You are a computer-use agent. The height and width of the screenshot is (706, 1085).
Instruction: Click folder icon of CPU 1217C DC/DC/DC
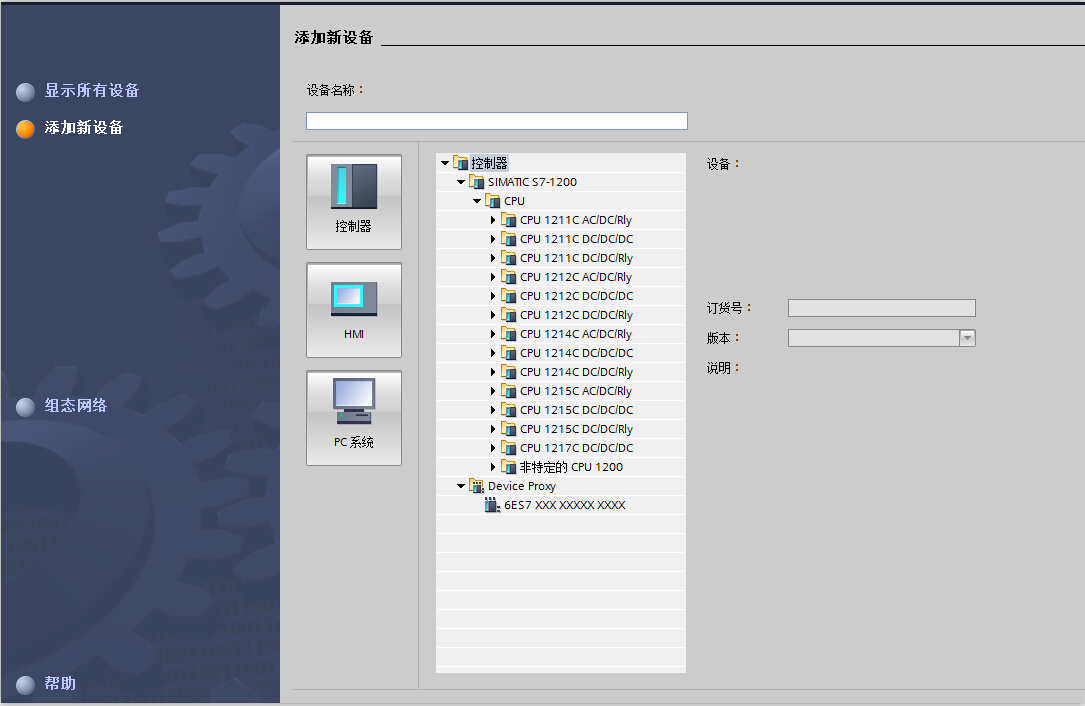pyautogui.click(x=509, y=448)
